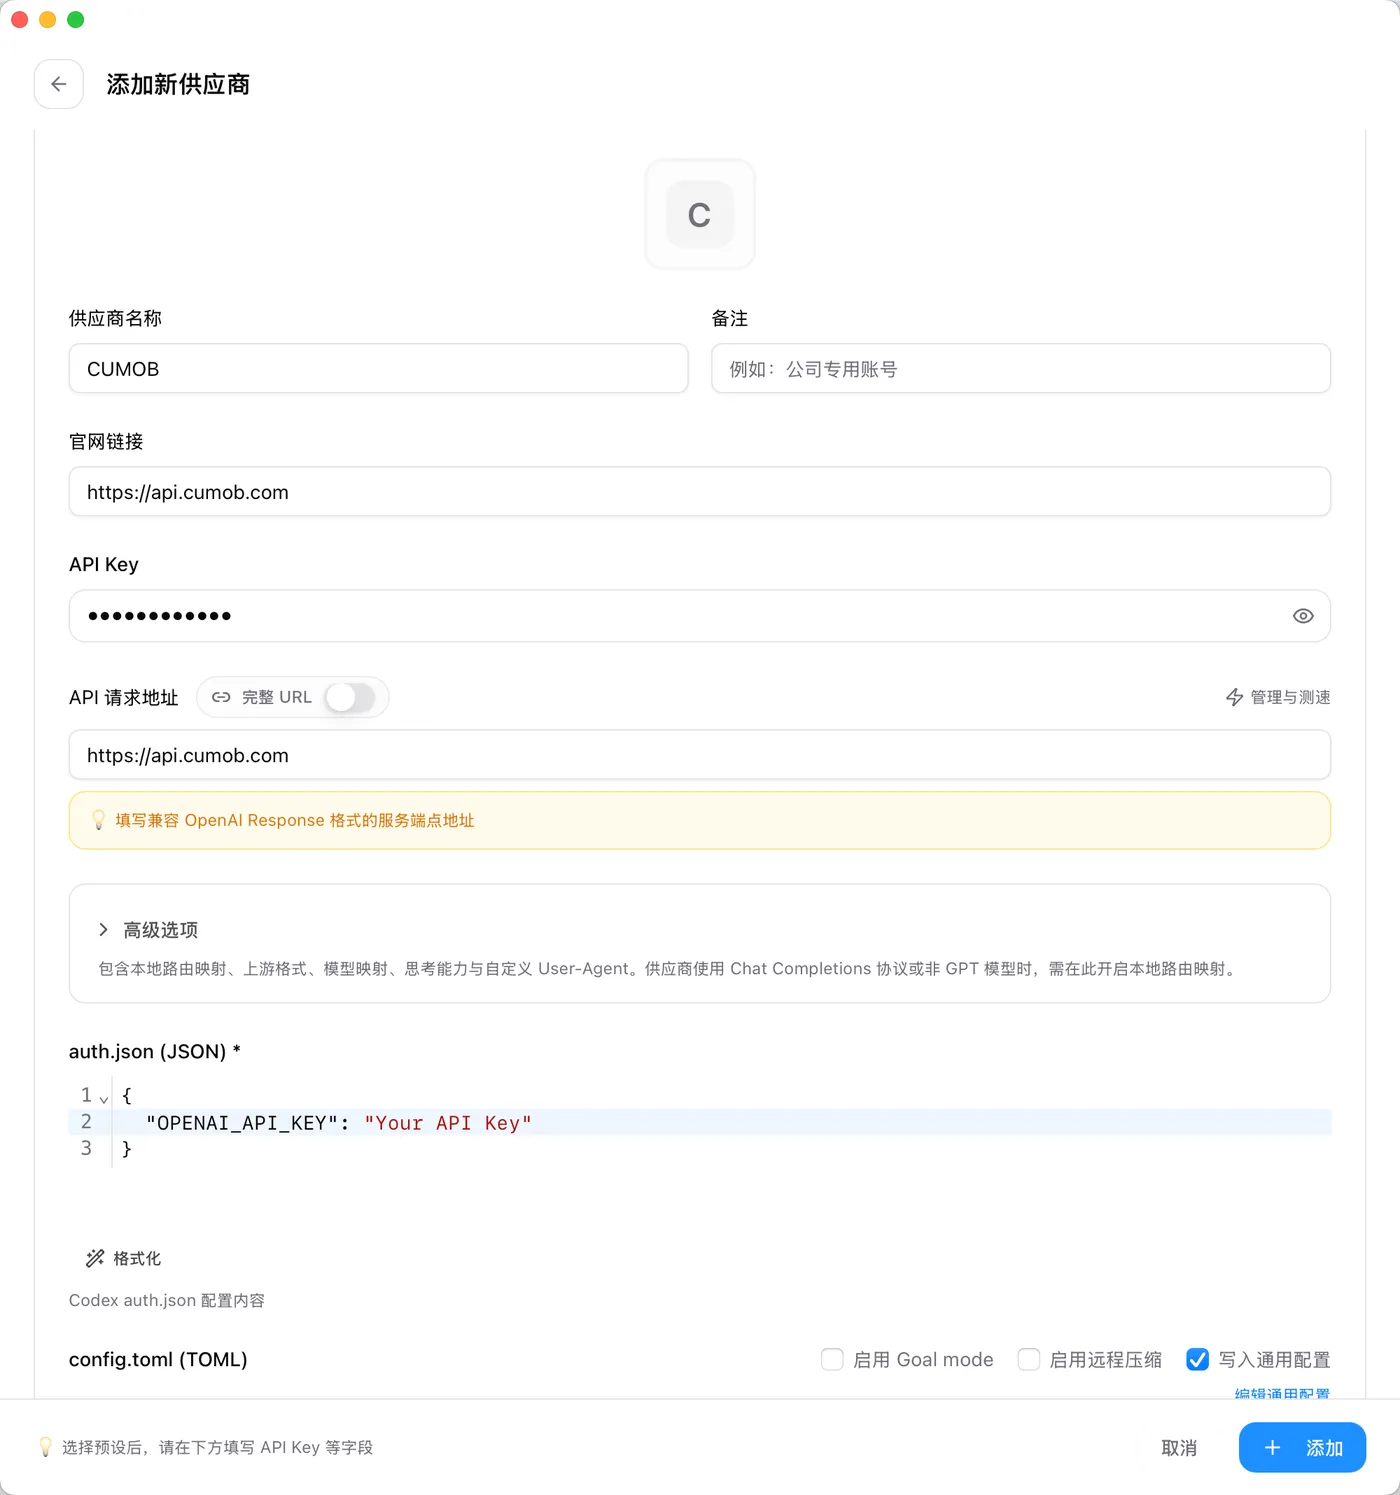The width and height of the screenshot is (1400, 1495).
Task: Open the 编辑通用配置 link
Action: click(1282, 1393)
